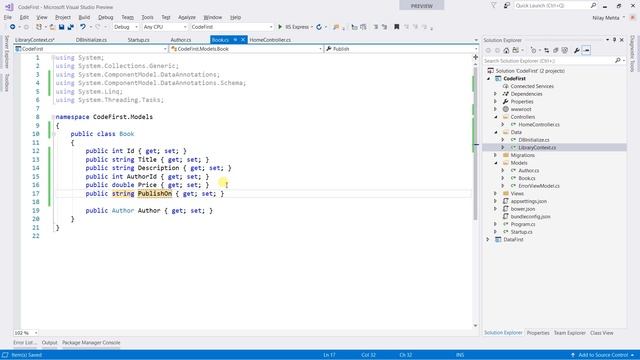
Task: Click the Save All icon
Action: tap(71, 27)
